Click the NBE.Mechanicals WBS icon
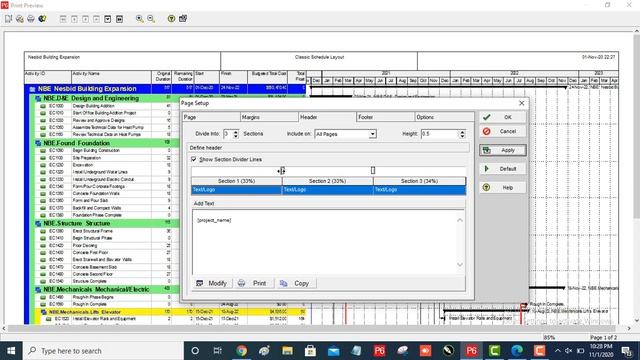 (x=38, y=289)
